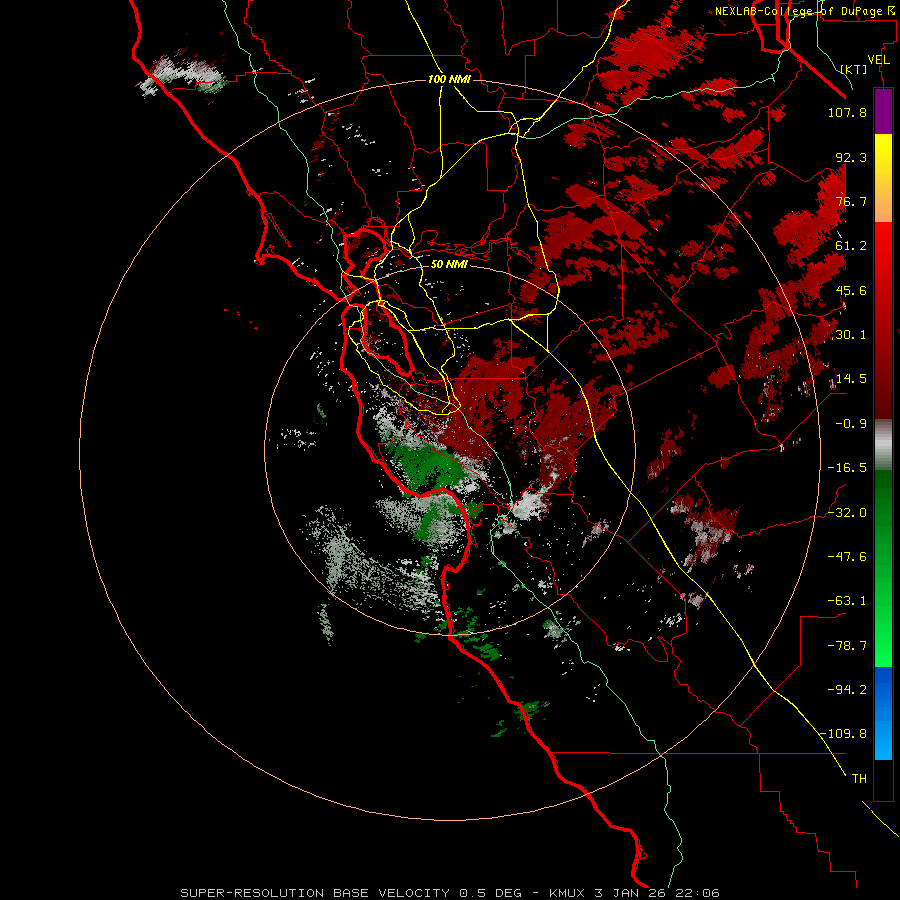This screenshot has height=900, width=900.
Task: Click the -78.7 scale value
Action: pos(847,646)
